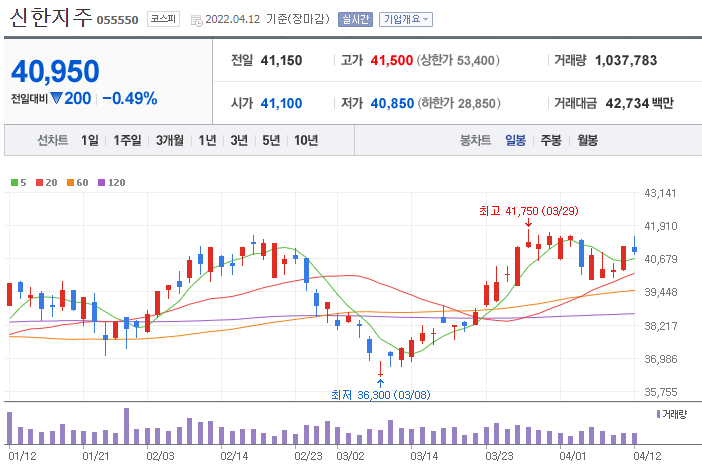Click the red 20-day moving average swatch
The image size is (702, 474).
coord(39,183)
